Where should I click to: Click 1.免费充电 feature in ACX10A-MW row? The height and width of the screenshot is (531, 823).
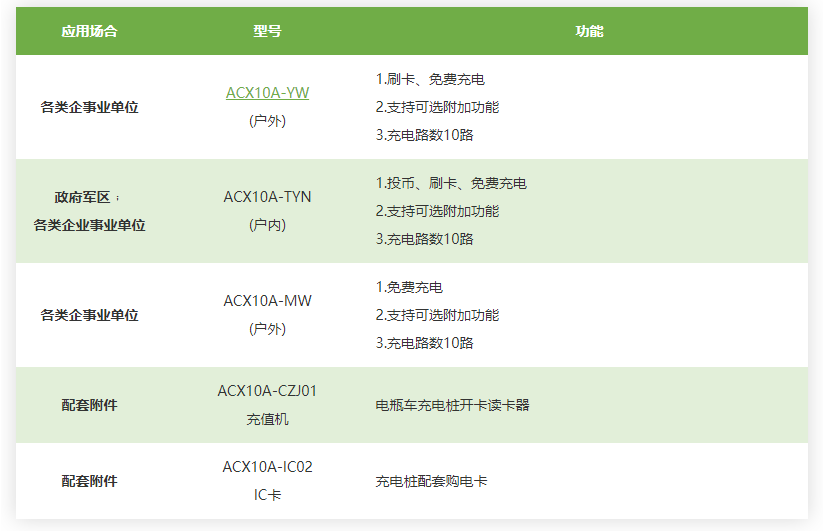click(x=409, y=287)
